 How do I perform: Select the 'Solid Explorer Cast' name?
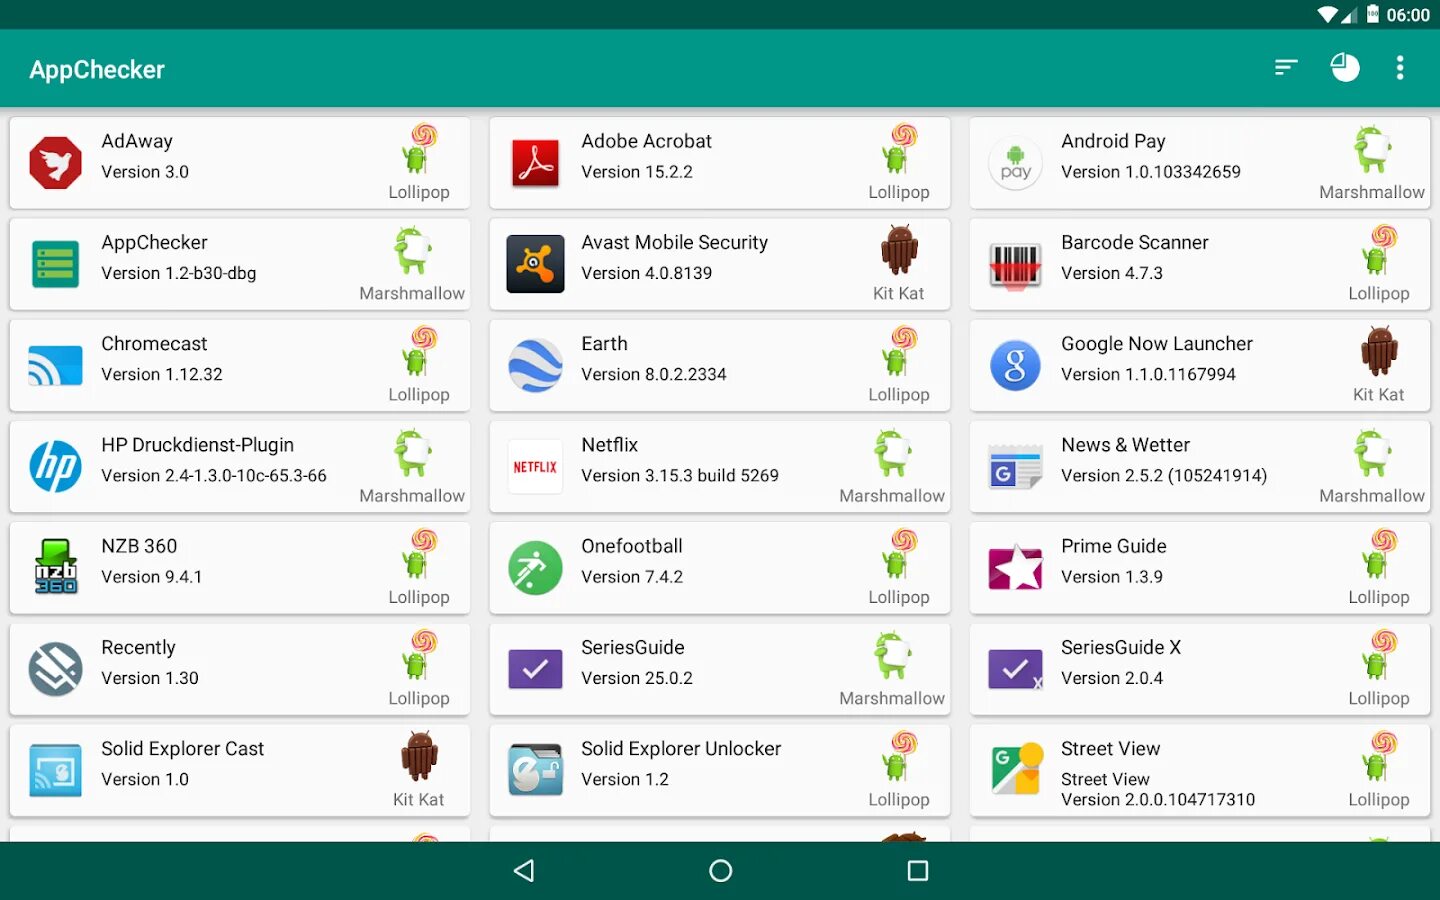pos(183,748)
